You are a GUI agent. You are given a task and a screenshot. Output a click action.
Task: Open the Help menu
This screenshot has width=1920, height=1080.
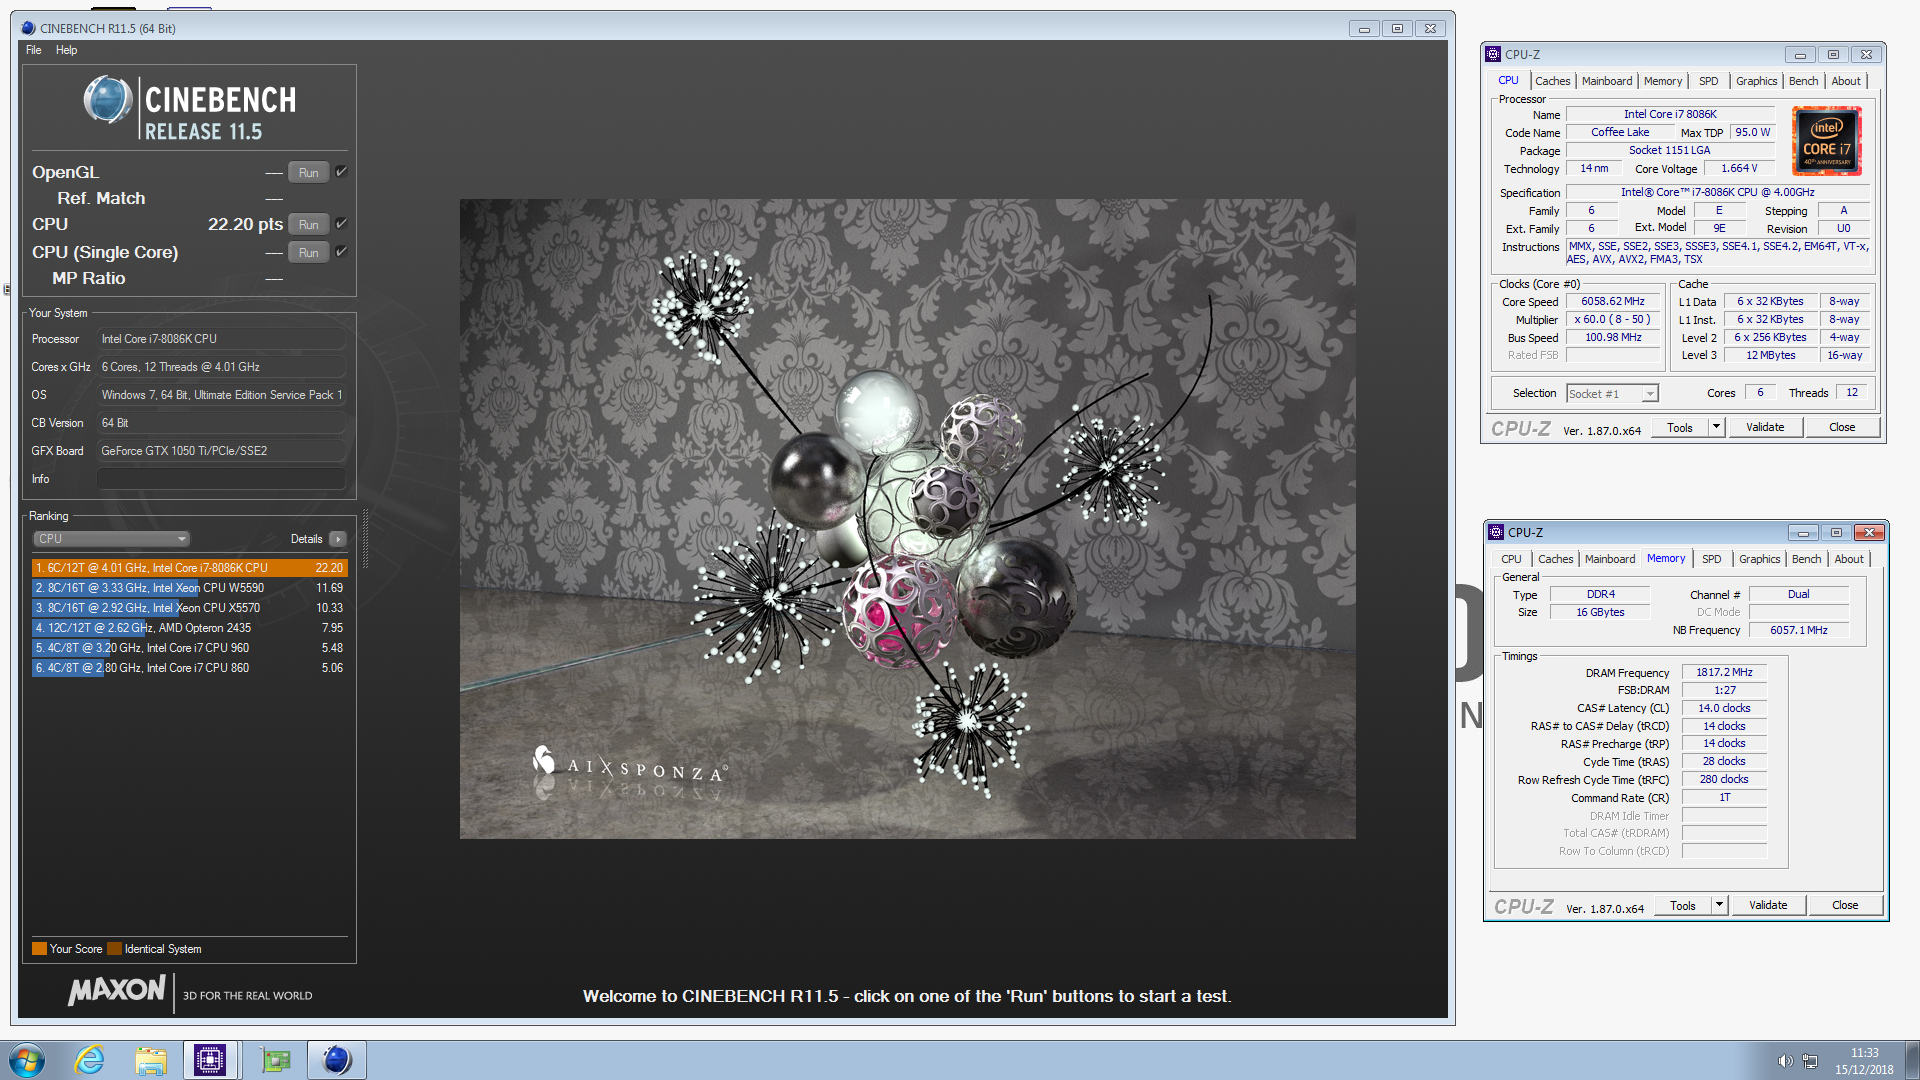coord(66,50)
